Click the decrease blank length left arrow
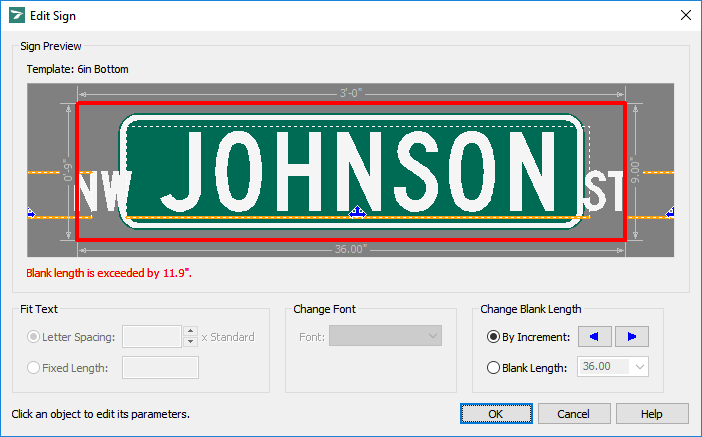 [595, 337]
